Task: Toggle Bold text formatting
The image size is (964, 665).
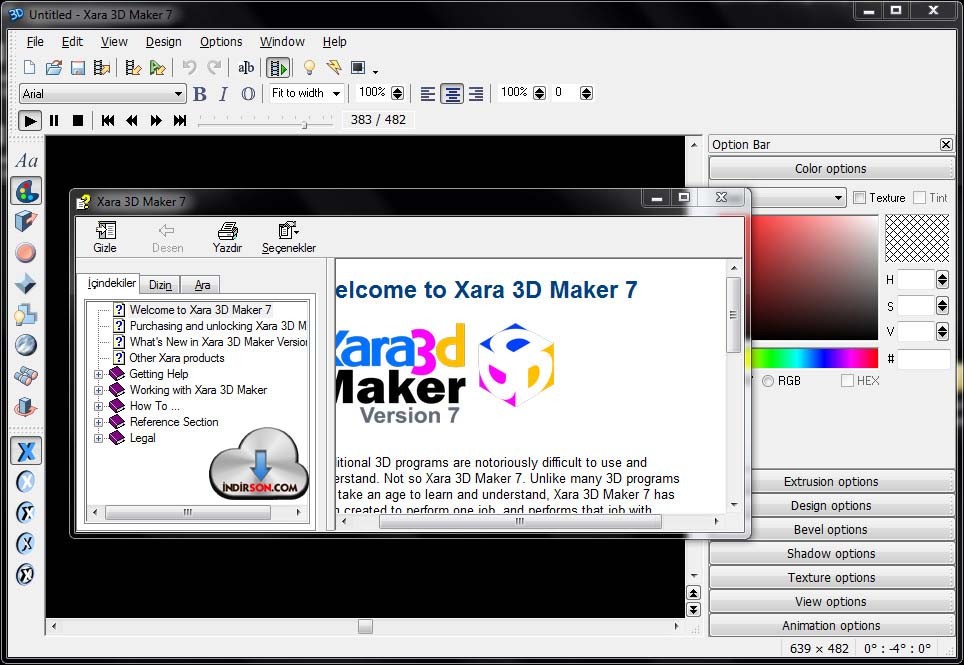Action: coord(200,94)
